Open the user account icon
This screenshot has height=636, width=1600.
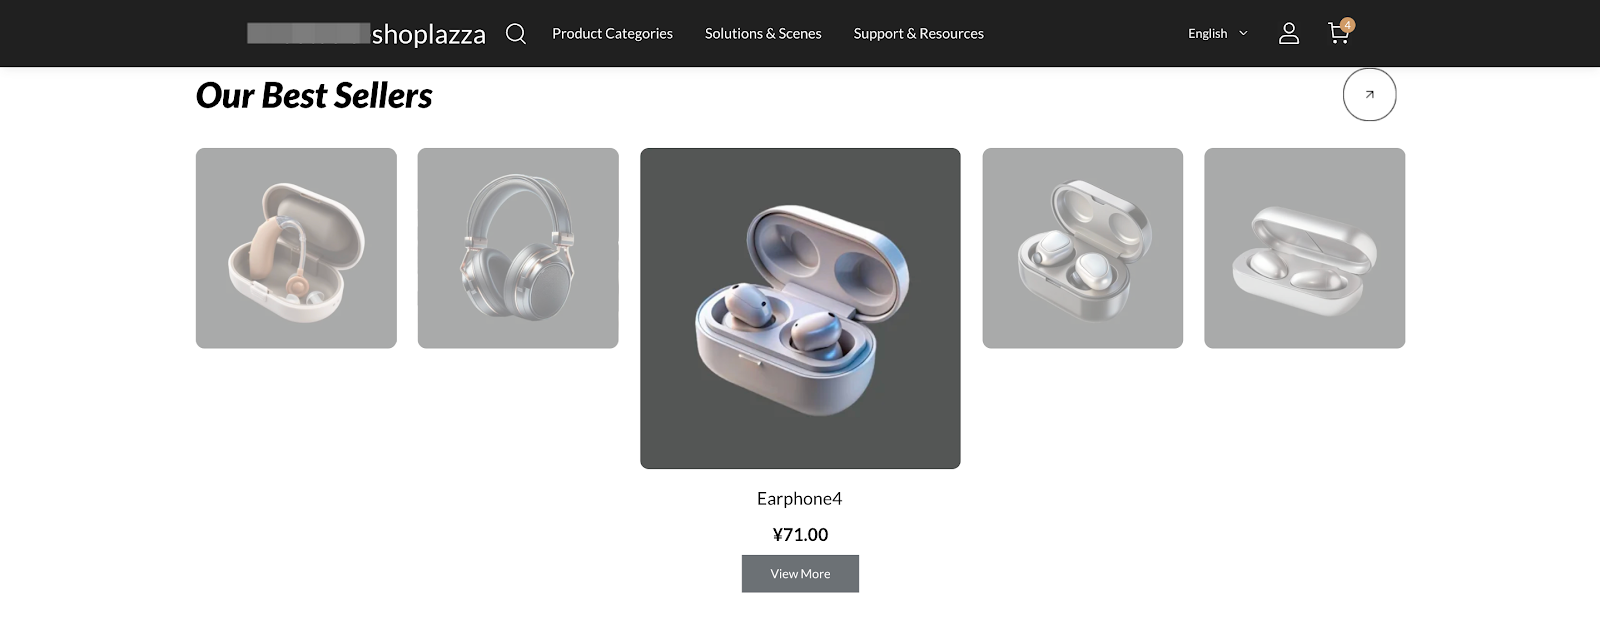1289,34
